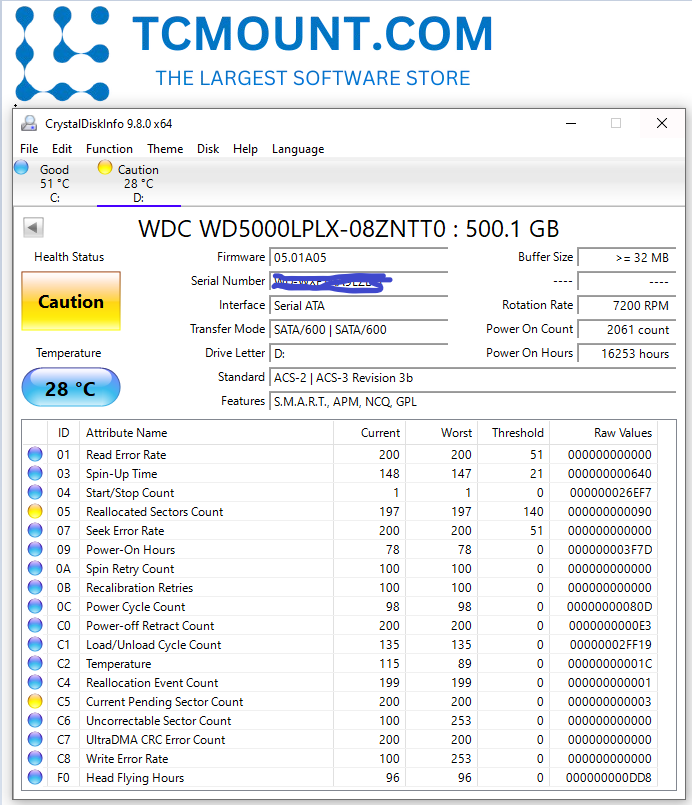The image size is (692, 805).
Task: Open the Disk menu
Action: (x=208, y=149)
